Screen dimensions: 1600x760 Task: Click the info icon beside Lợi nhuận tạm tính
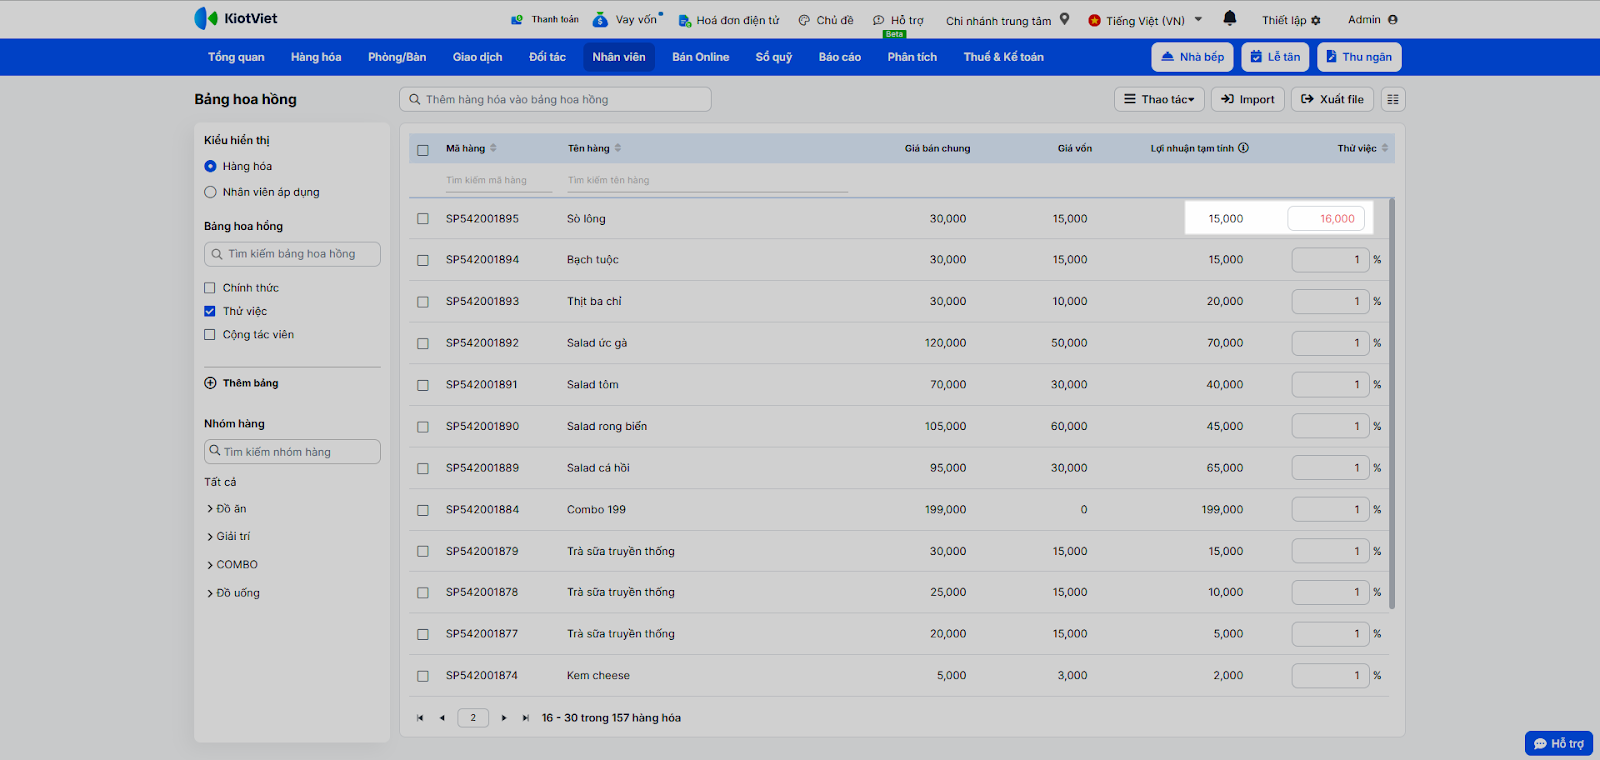coord(1244,148)
